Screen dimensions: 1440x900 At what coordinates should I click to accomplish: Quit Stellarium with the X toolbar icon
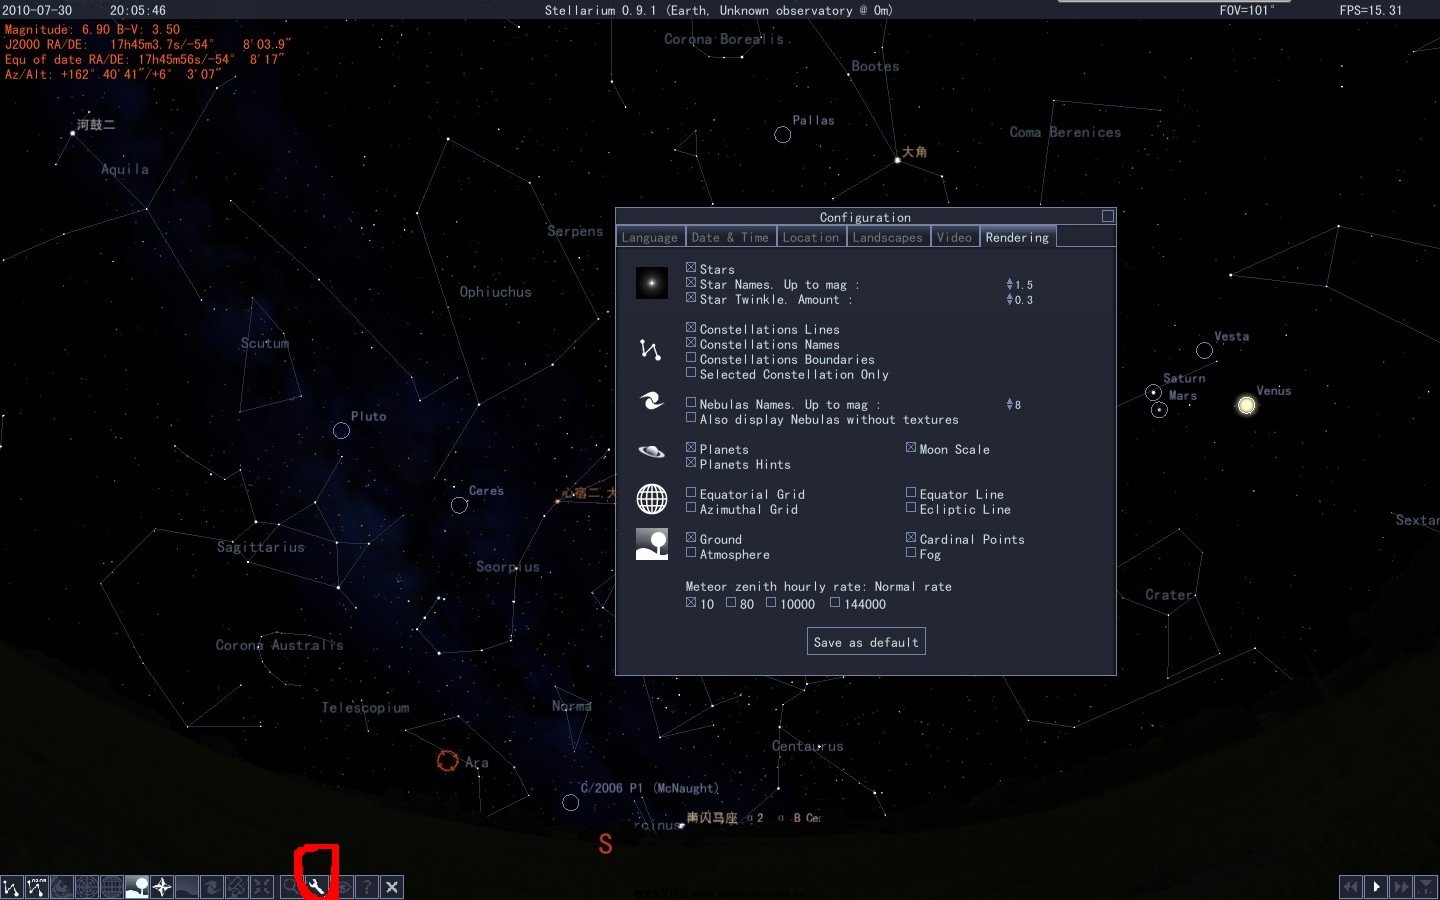click(392, 887)
